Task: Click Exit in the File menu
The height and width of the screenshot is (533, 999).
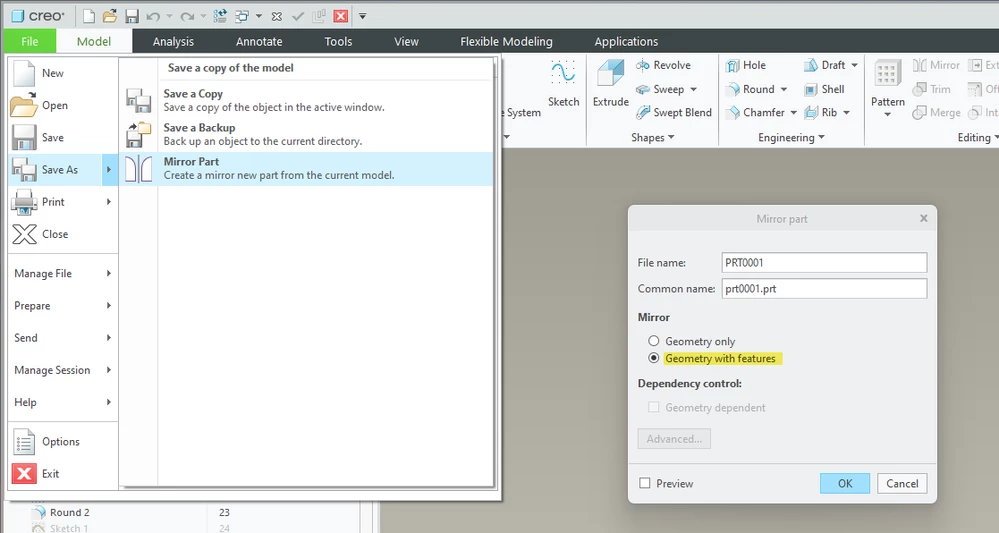Action: (63, 474)
